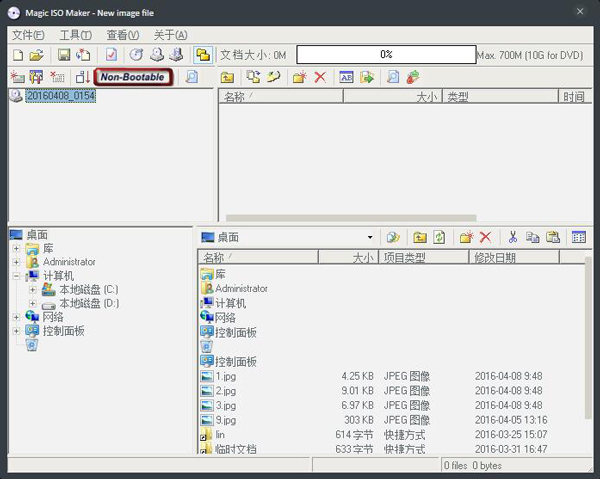Click the add-to-image icon in explorer toolbar
The image size is (600, 479).
click(x=393, y=238)
